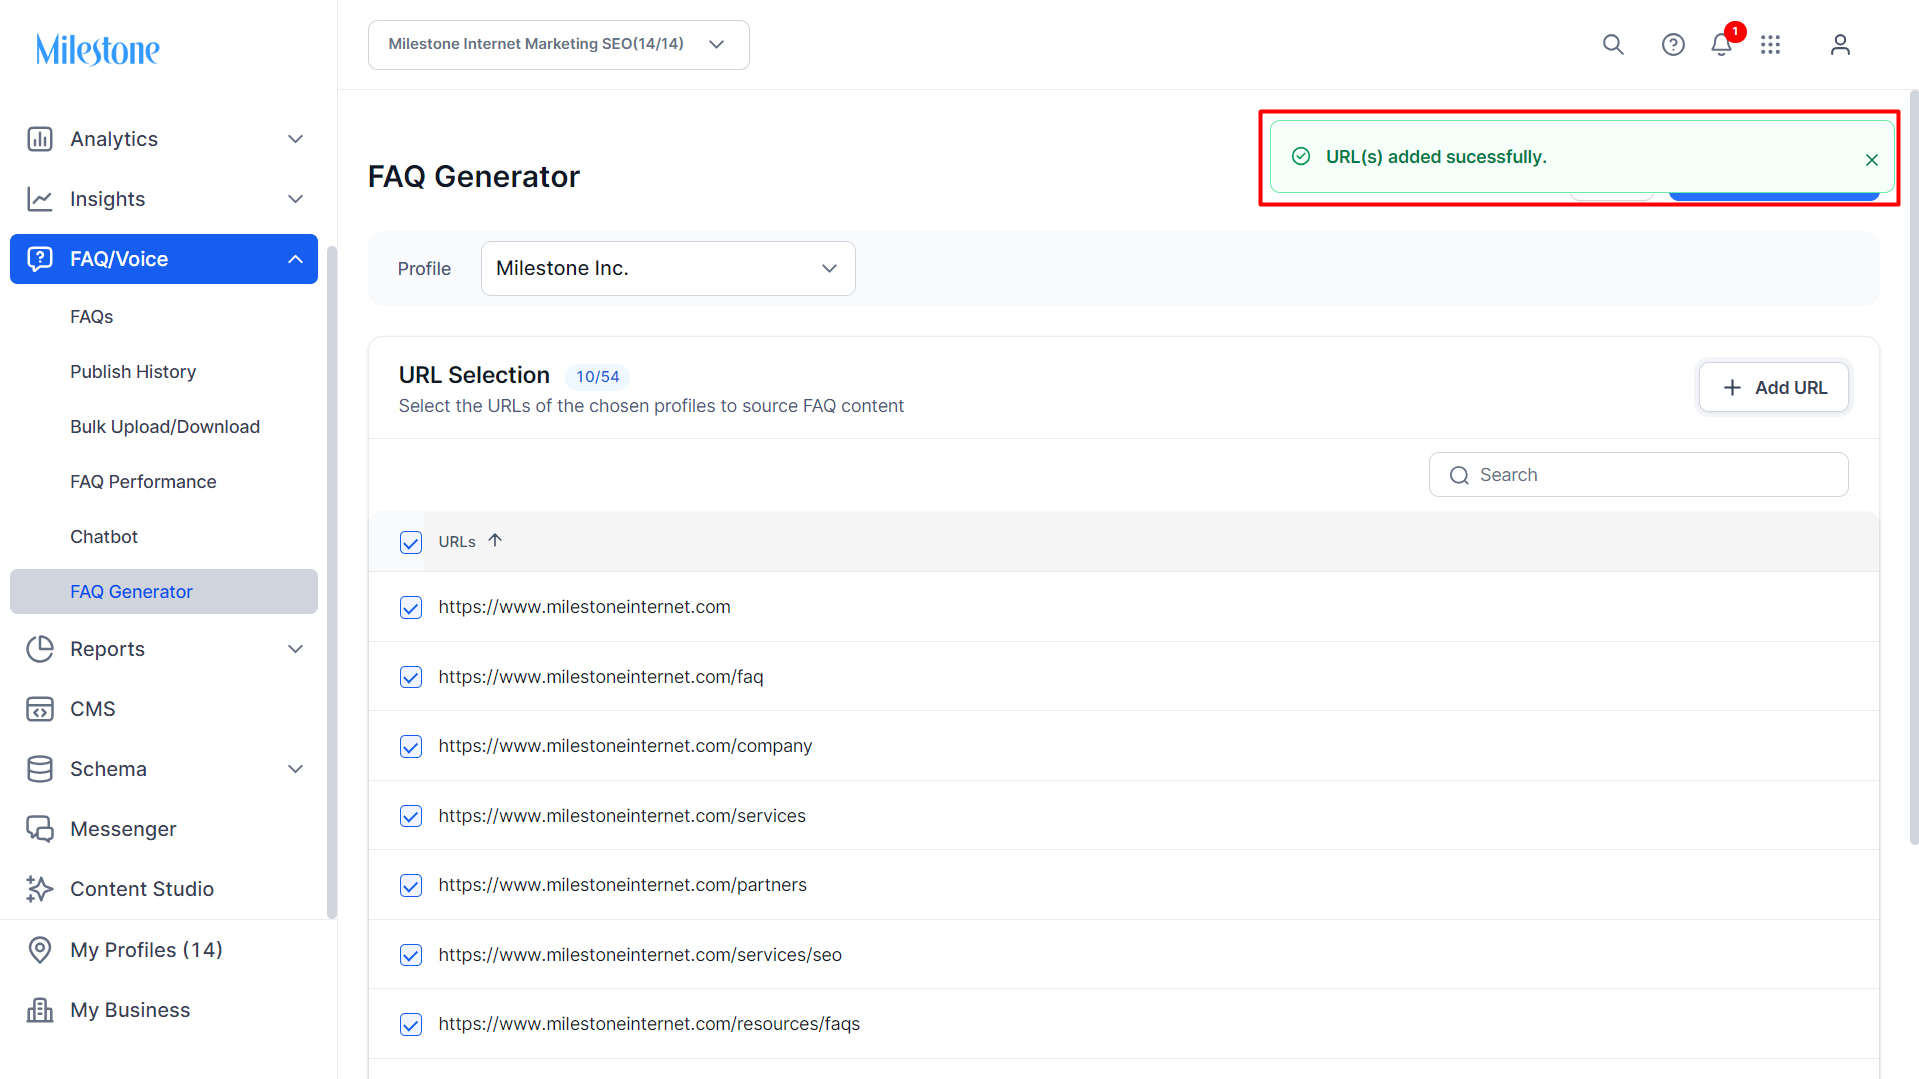1919x1079 pixels.
Task: Open My Business
Action: tap(130, 1010)
